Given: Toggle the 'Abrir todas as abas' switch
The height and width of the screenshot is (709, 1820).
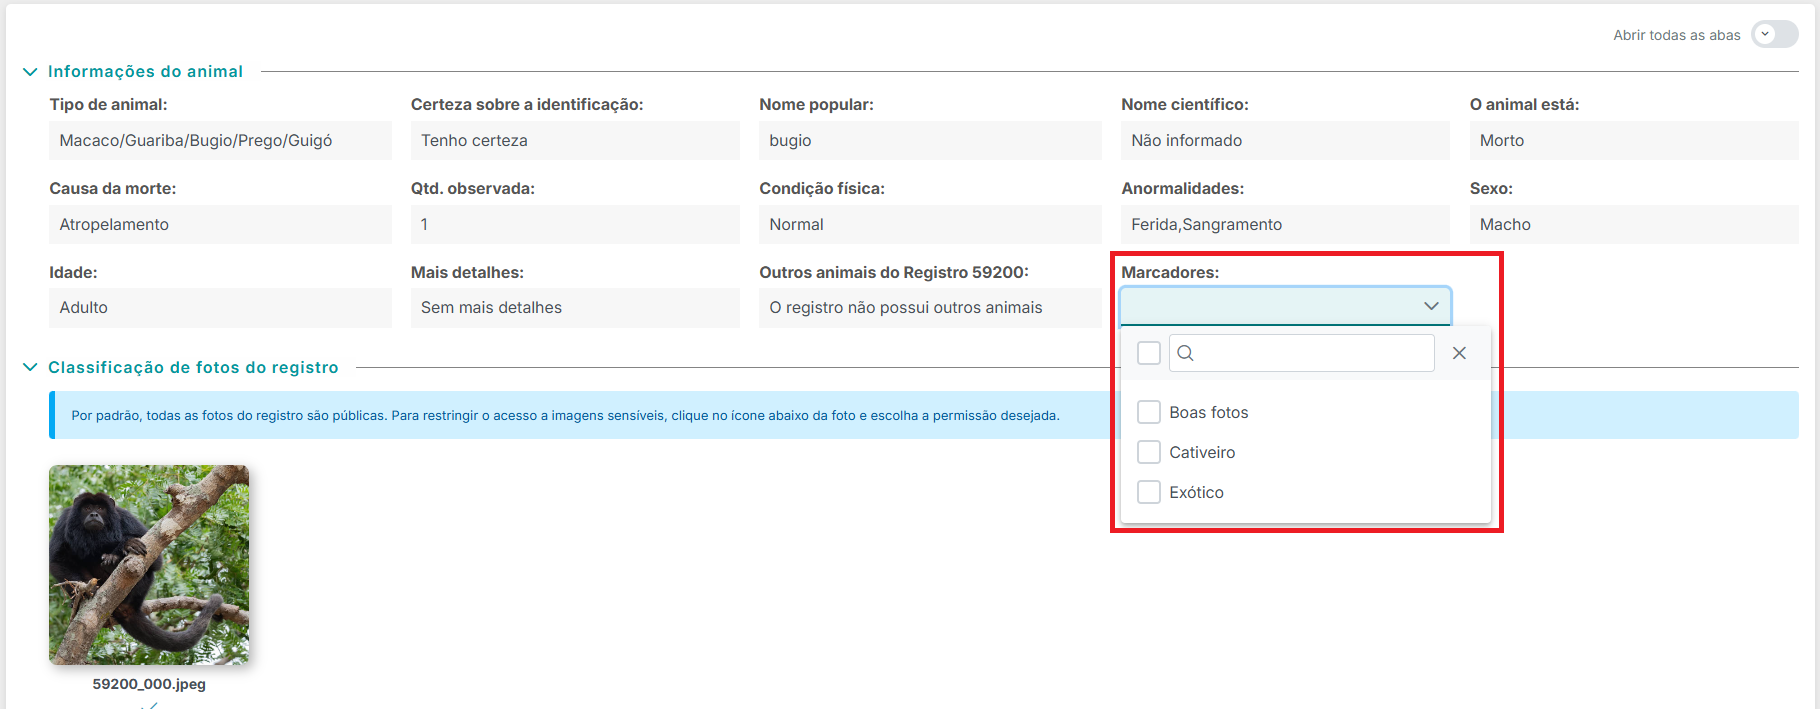Looking at the screenshot, I should coord(1774,35).
